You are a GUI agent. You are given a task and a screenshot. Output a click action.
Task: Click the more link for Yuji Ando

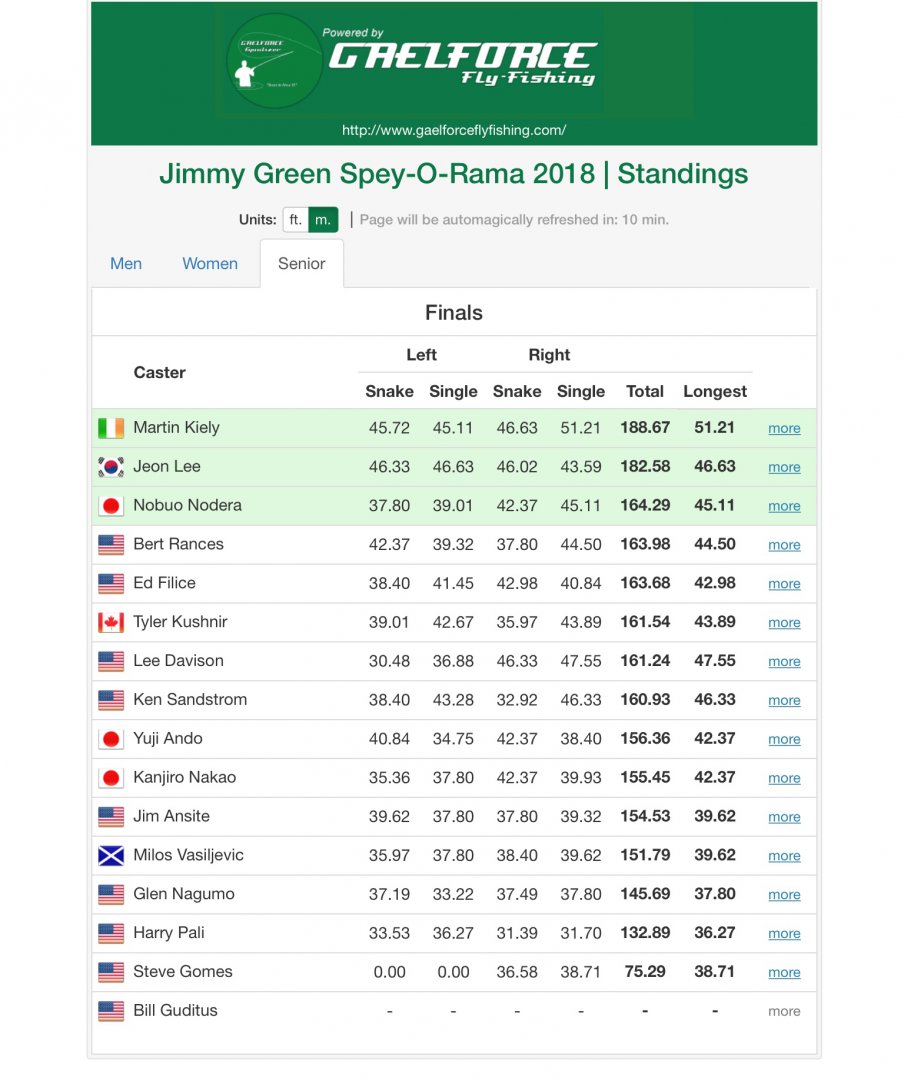[784, 739]
